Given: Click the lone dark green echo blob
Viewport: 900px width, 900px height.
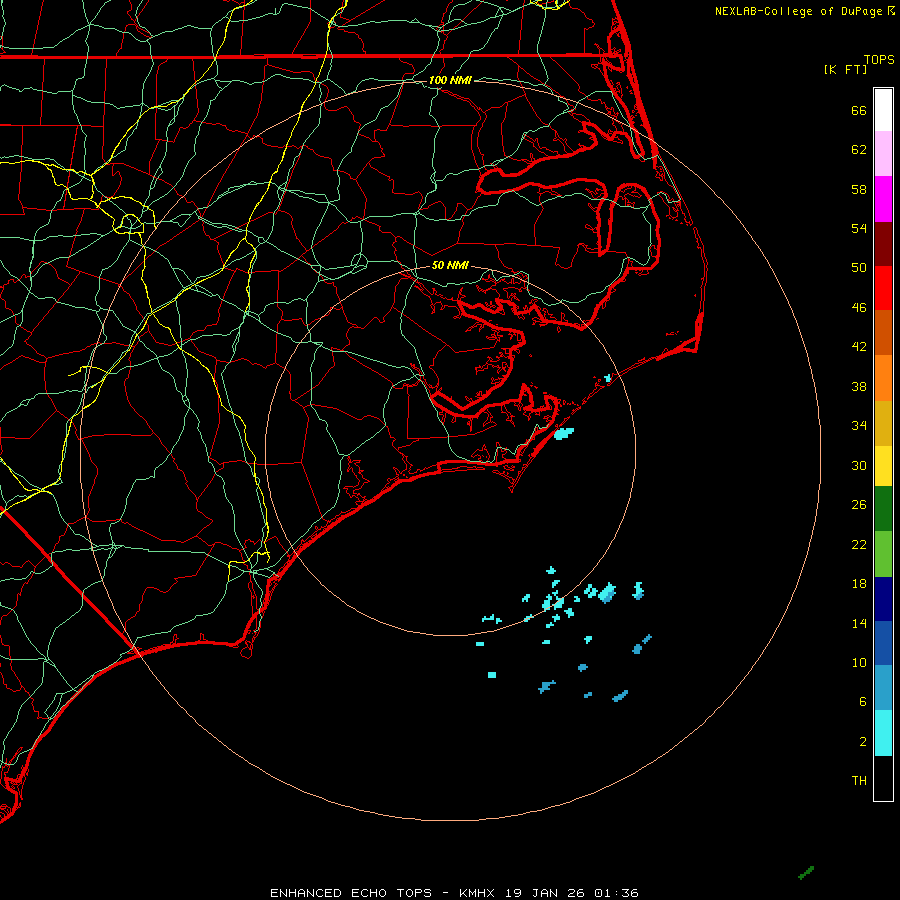Looking at the screenshot, I should coord(806,872).
